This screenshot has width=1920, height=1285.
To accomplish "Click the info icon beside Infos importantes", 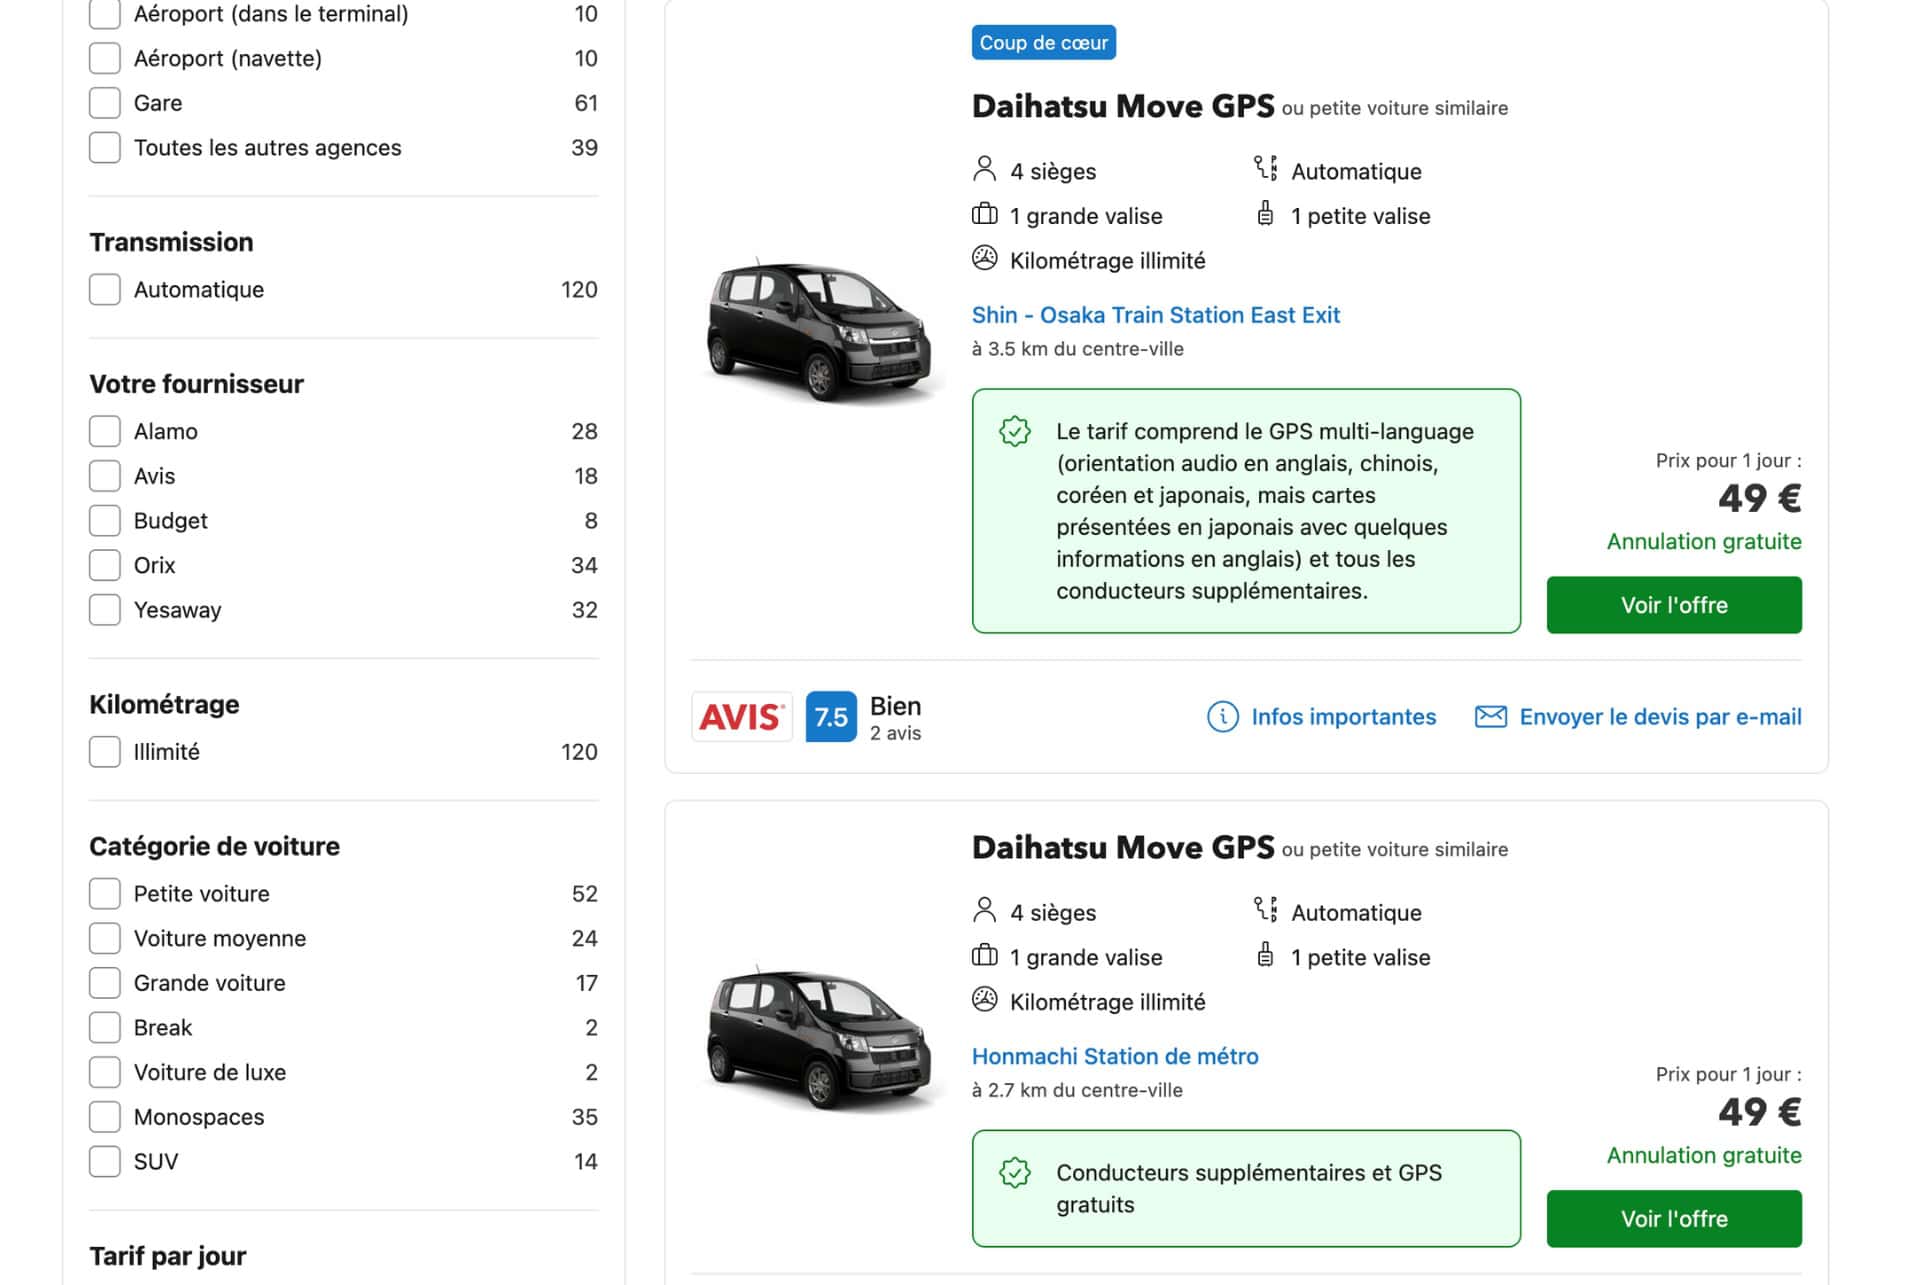I will [x=1222, y=717].
